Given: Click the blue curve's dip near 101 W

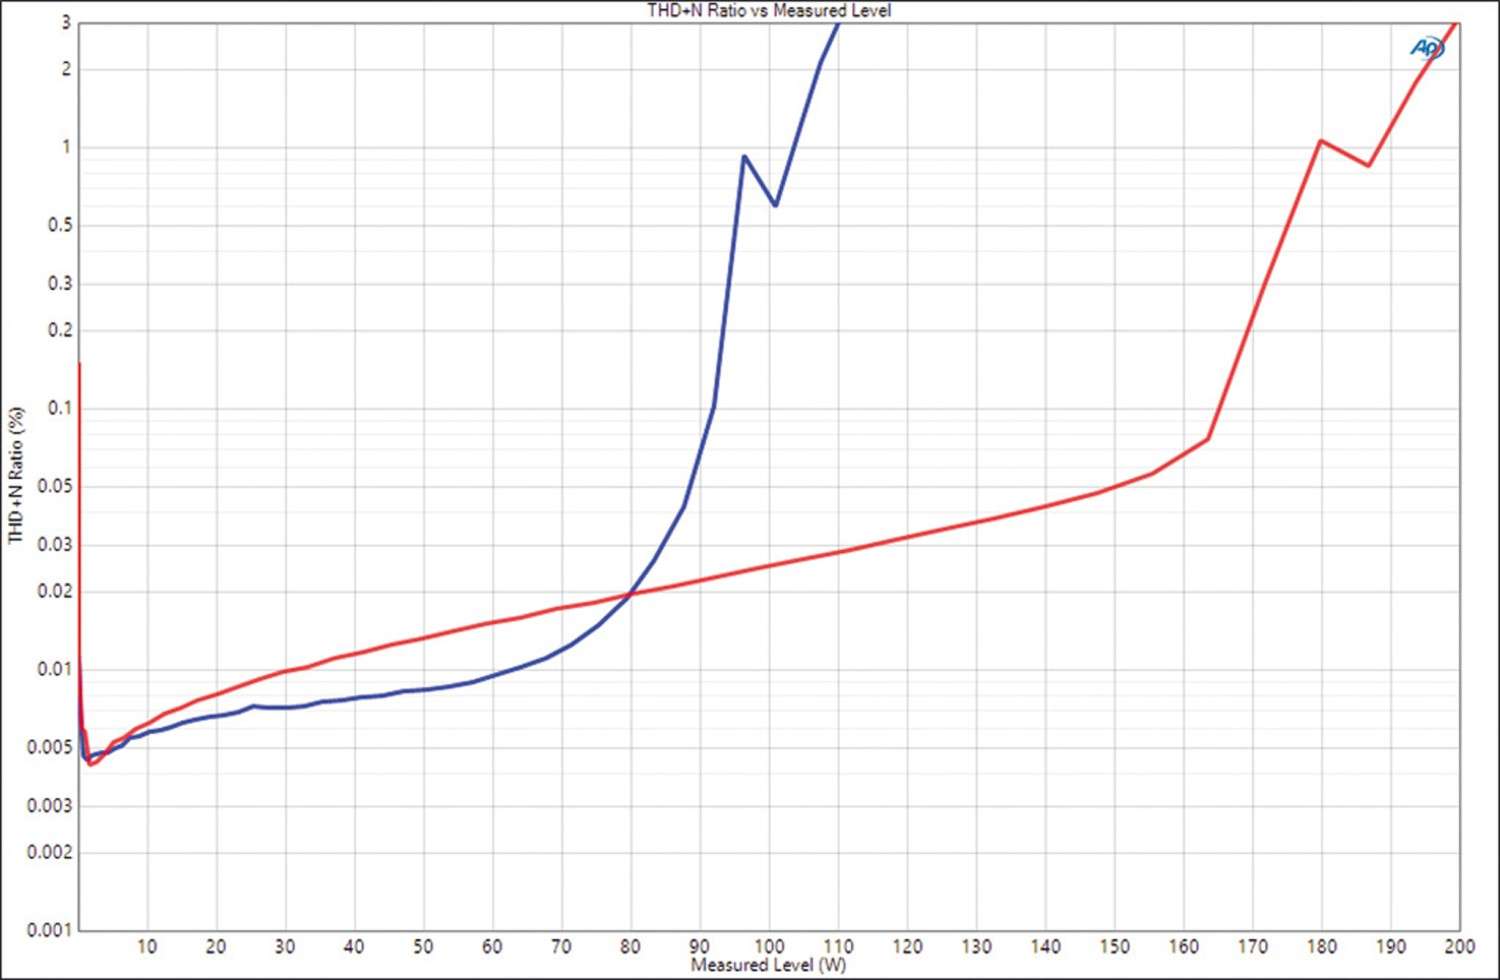Looking at the screenshot, I should pos(775,205).
